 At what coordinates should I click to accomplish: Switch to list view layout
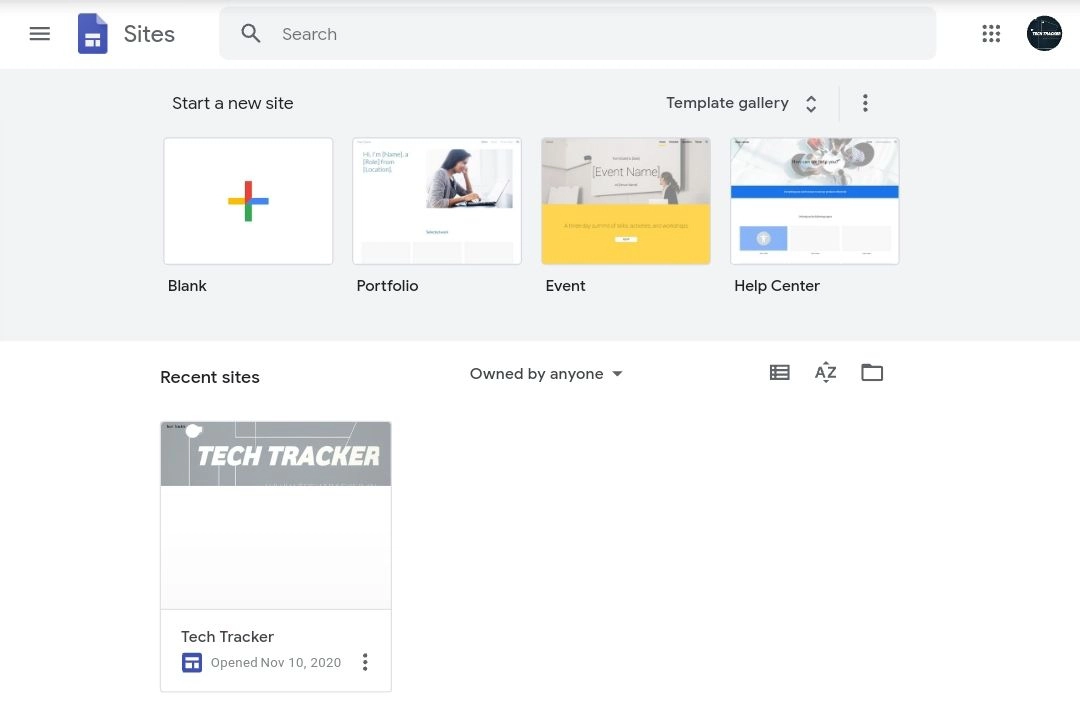tap(780, 373)
